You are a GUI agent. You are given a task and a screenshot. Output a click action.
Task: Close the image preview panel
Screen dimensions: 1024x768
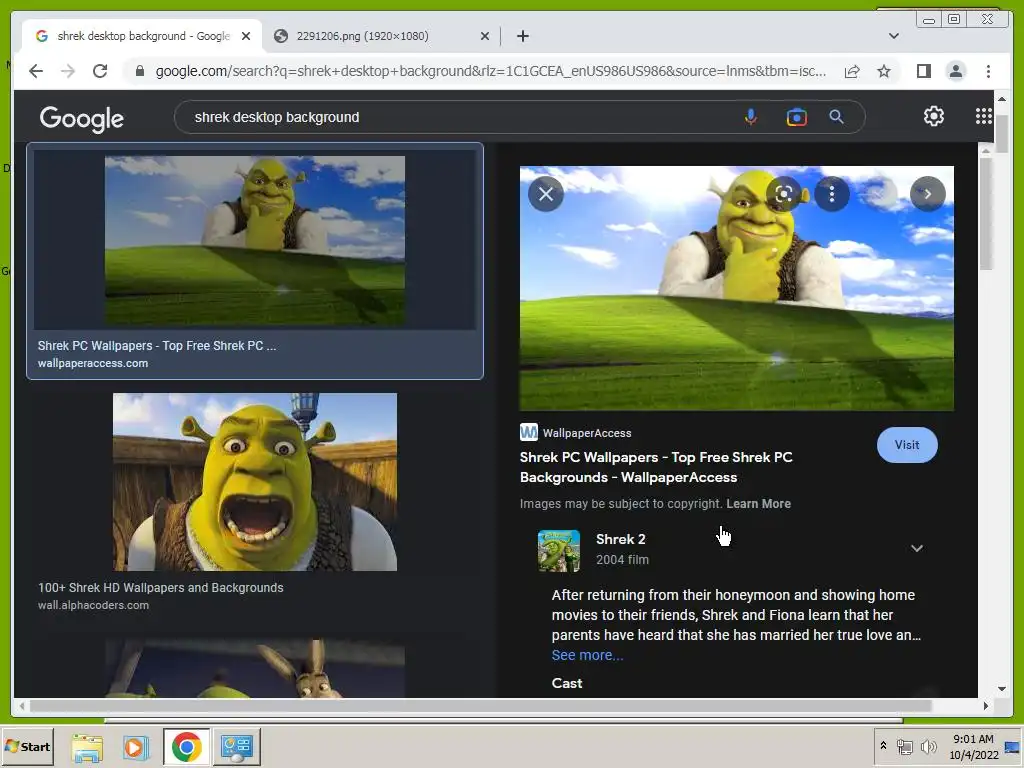pyautogui.click(x=546, y=194)
